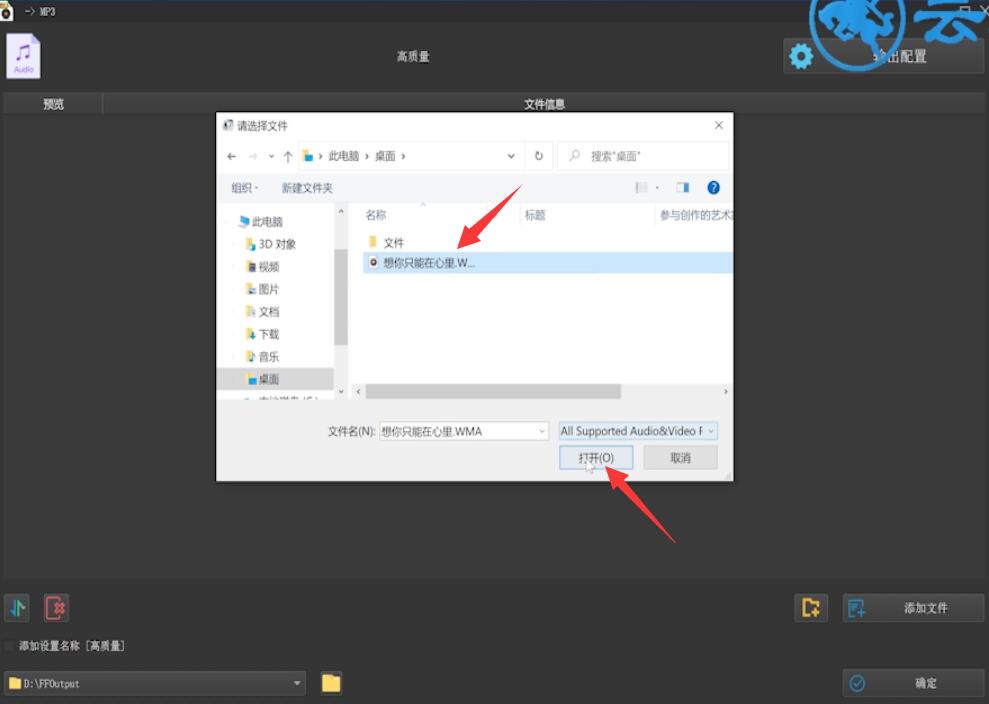Click the 取消 button

(681, 458)
